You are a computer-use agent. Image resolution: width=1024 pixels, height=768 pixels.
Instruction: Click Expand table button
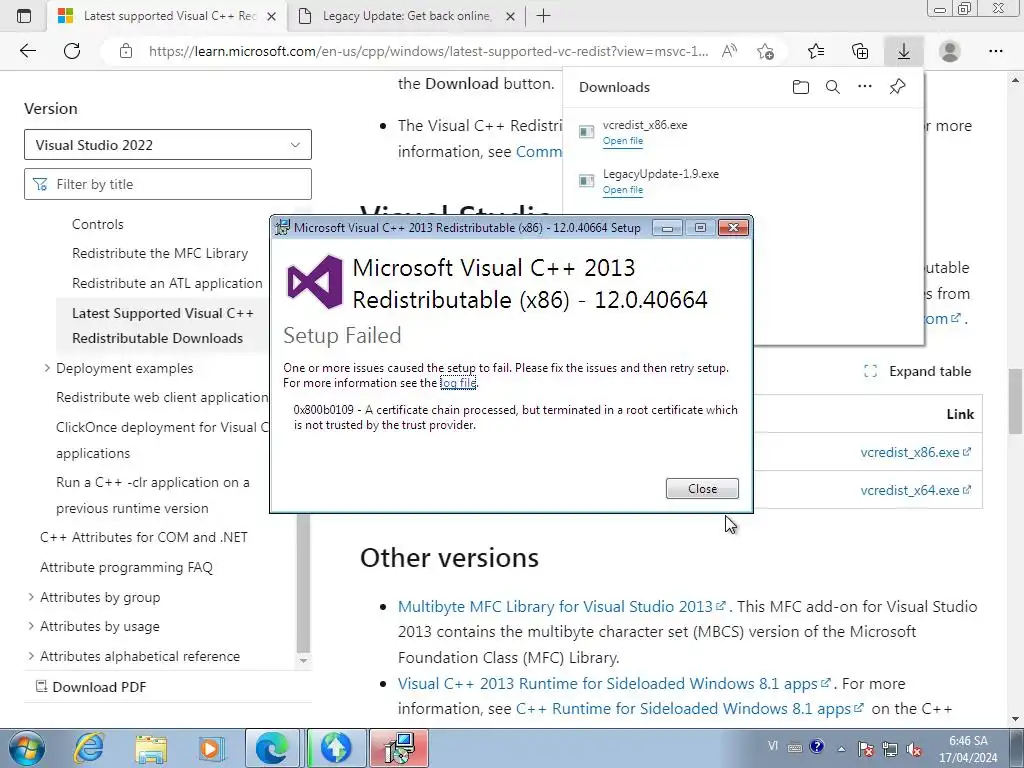pyautogui.click(x=918, y=371)
